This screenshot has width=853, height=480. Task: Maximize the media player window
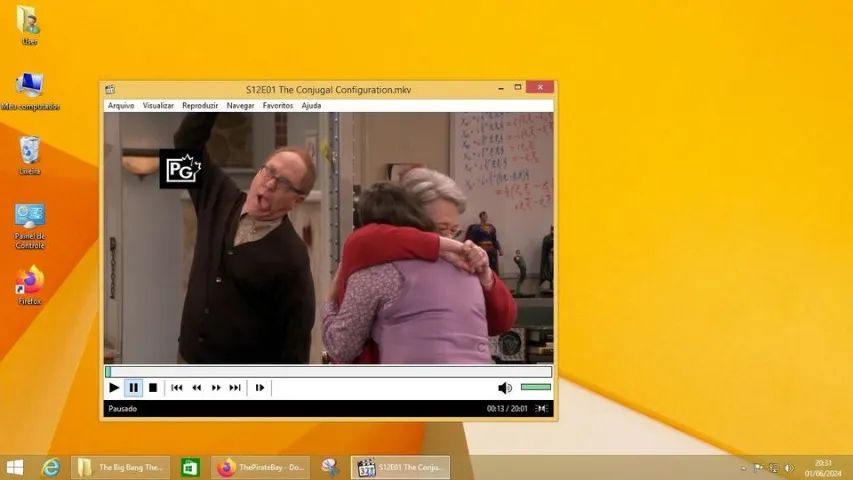pyautogui.click(x=518, y=88)
